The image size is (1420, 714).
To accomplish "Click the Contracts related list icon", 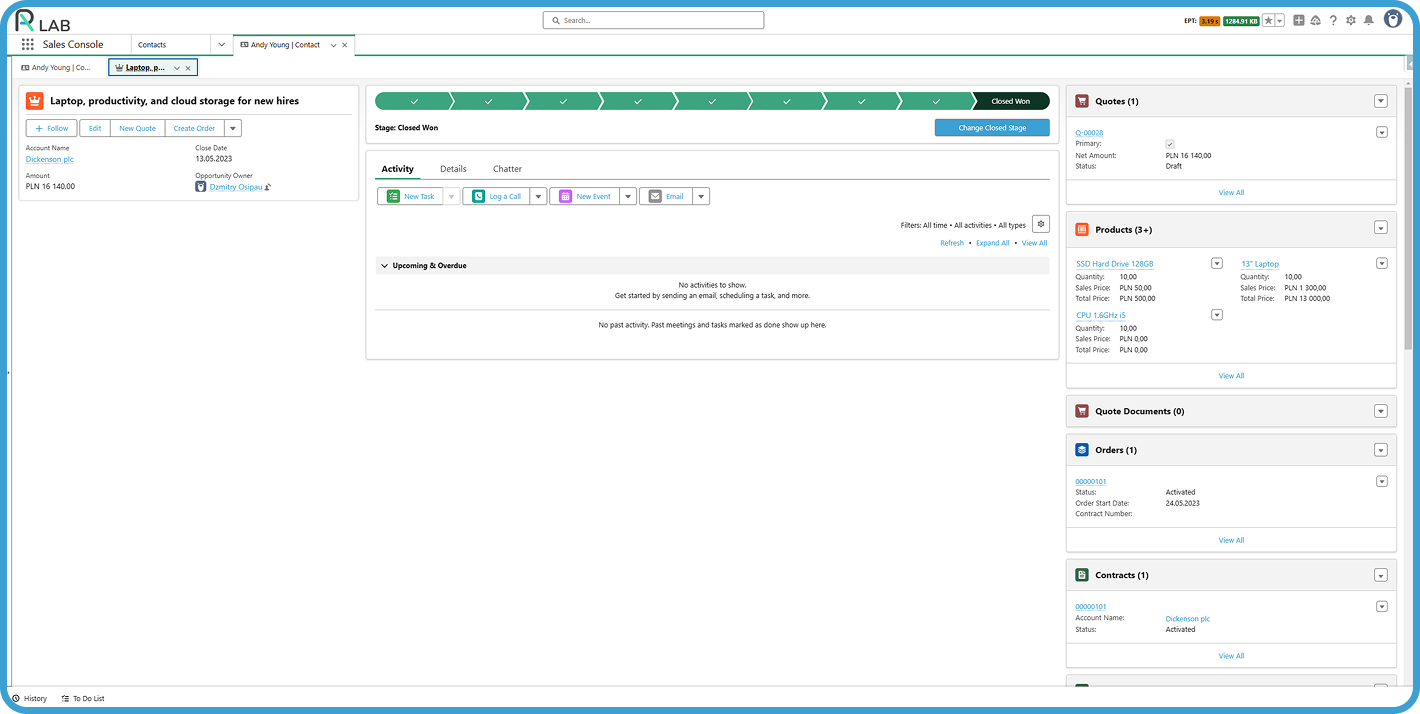I will pyautogui.click(x=1082, y=575).
